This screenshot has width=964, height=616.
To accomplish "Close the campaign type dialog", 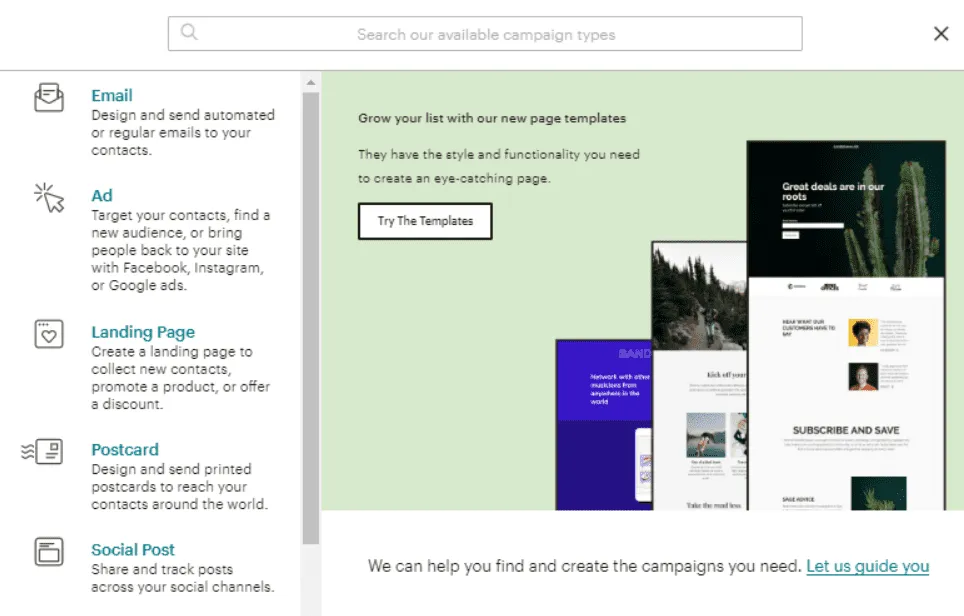I will coord(940,34).
